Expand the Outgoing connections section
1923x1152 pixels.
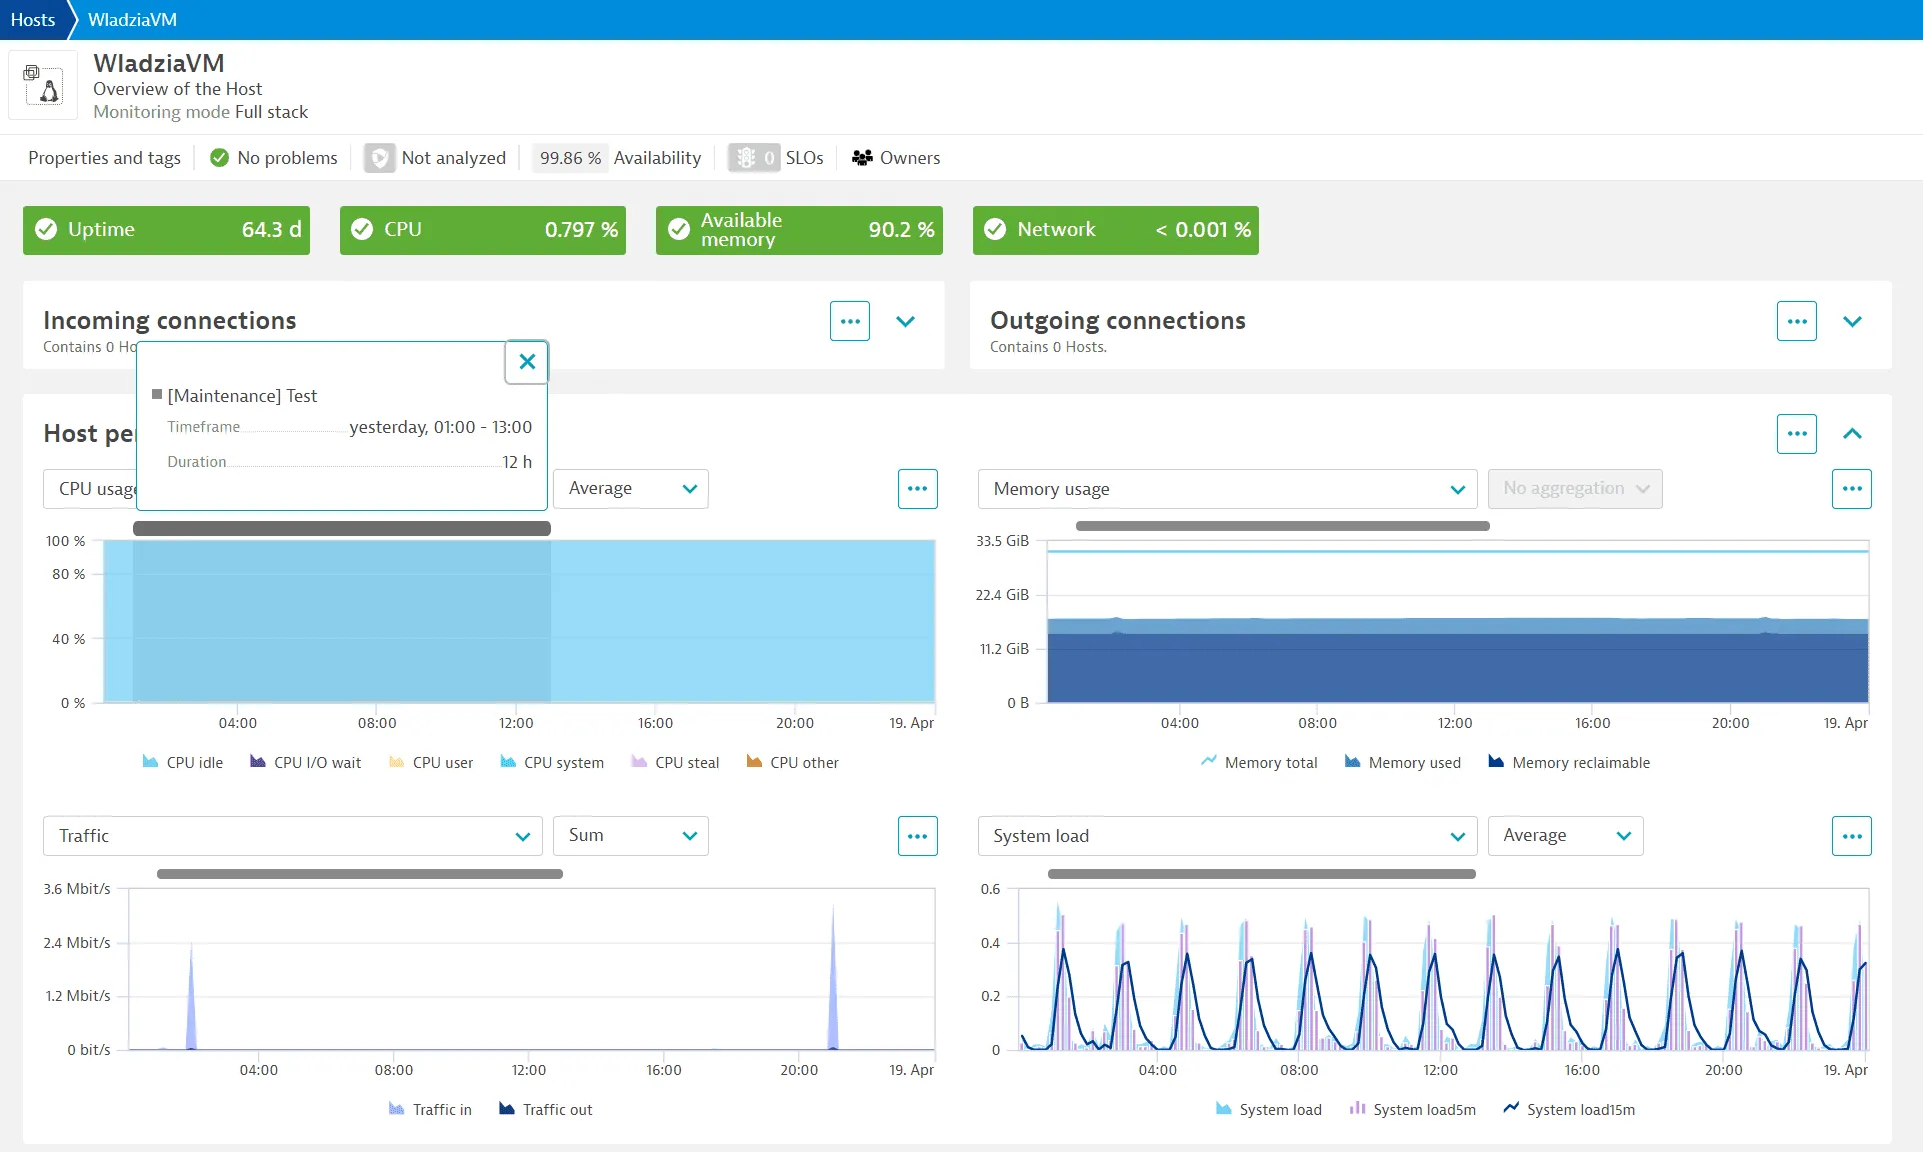point(1852,321)
